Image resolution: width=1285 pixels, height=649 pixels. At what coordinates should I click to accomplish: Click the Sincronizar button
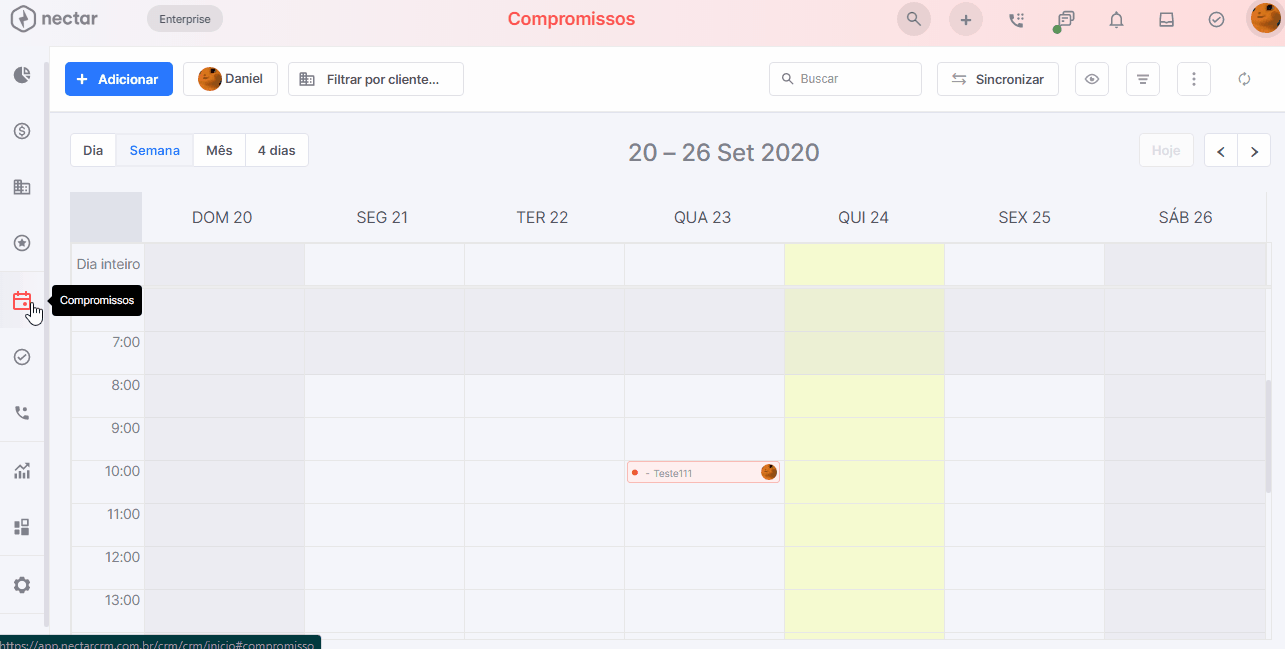point(998,79)
